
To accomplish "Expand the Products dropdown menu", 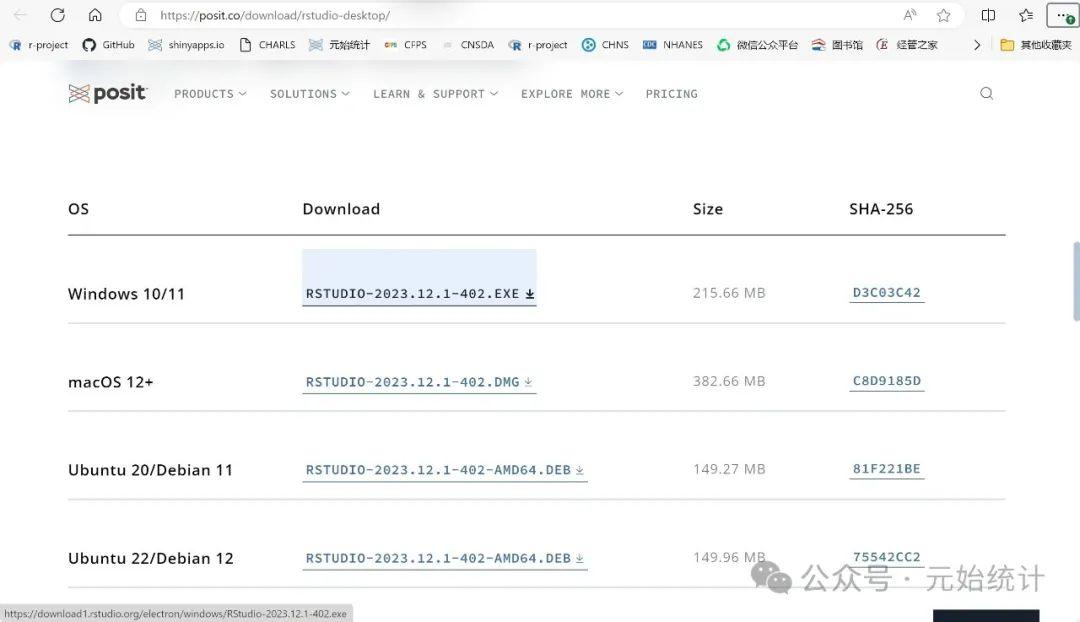I will point(210,94).
